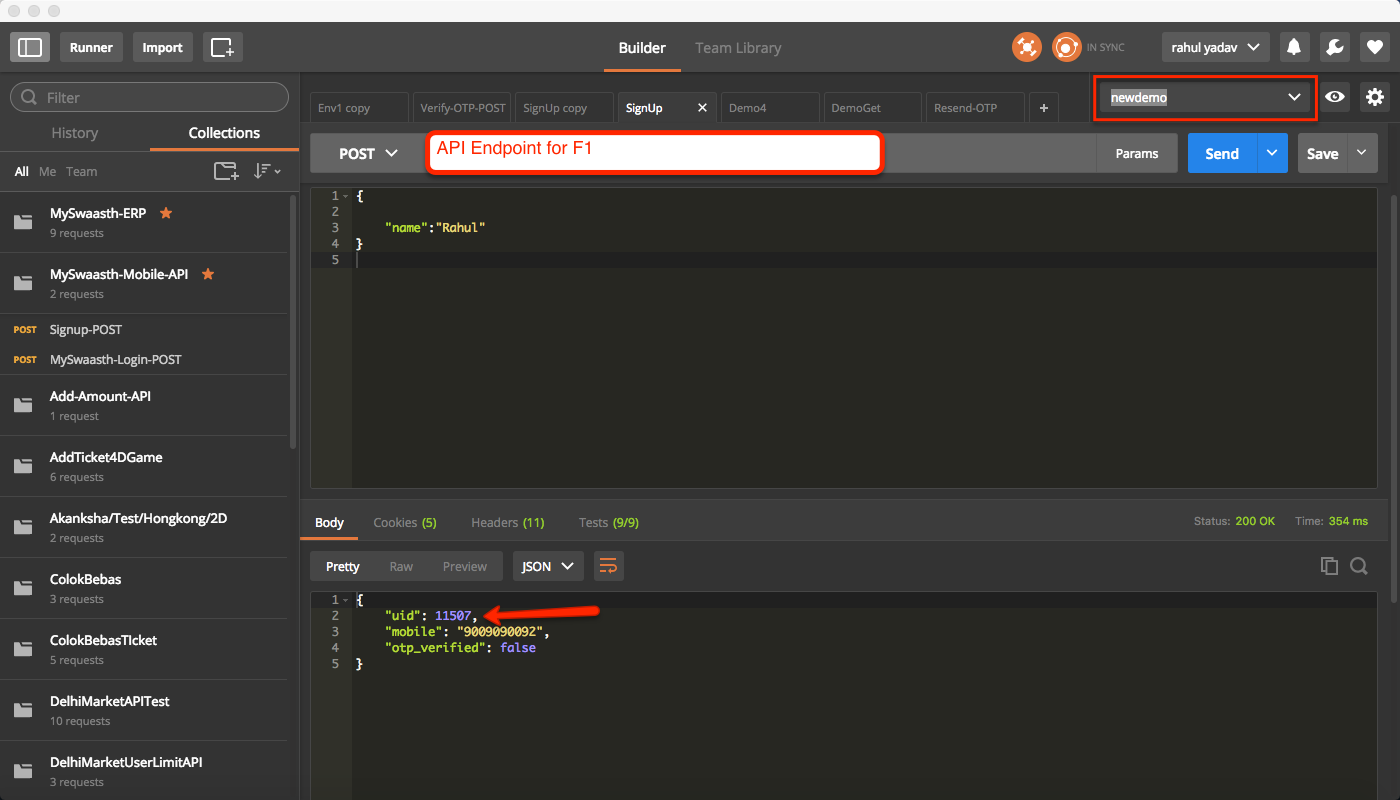Show response Cookies tab

pyautogui.click(x=405, y=522)
